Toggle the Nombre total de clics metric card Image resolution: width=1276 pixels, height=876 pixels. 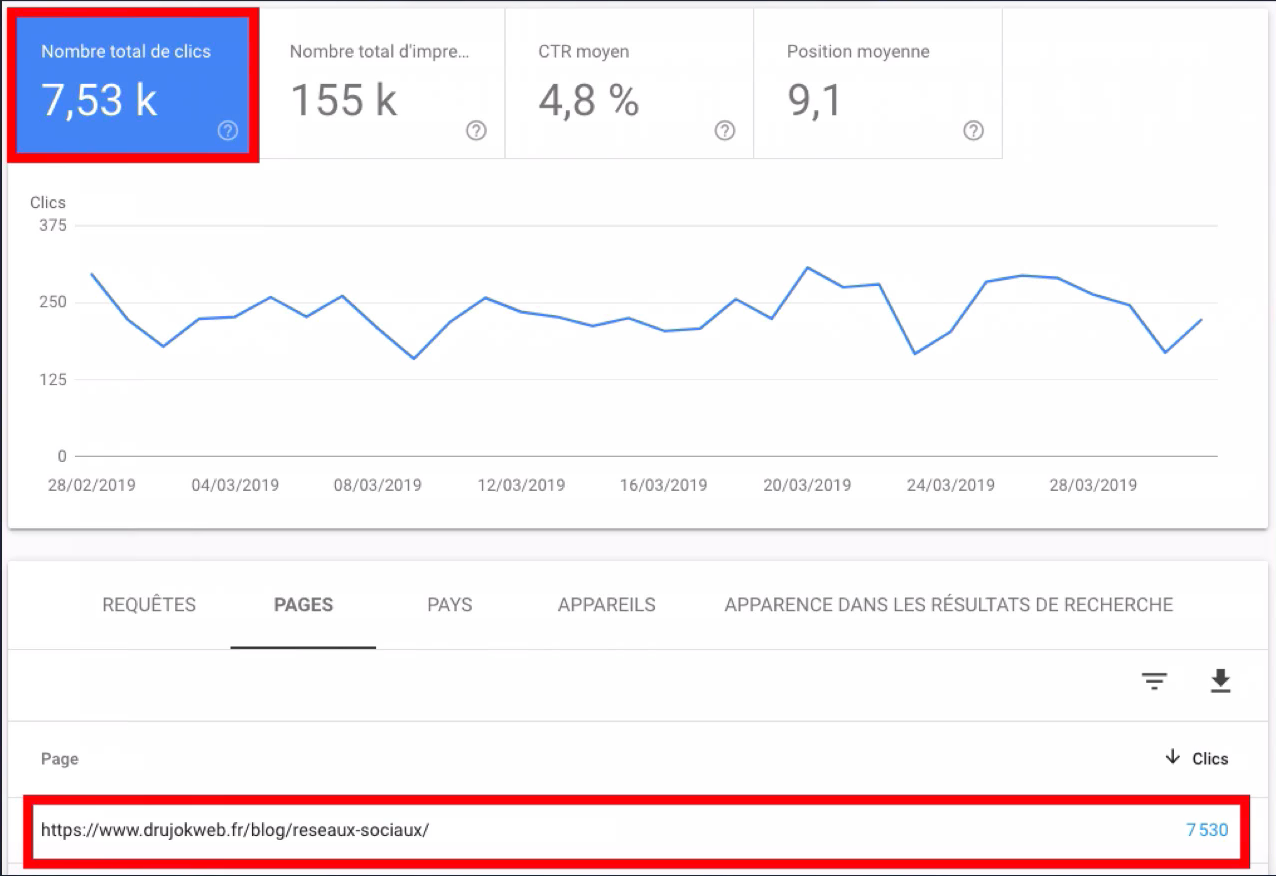tap(133, 84)
